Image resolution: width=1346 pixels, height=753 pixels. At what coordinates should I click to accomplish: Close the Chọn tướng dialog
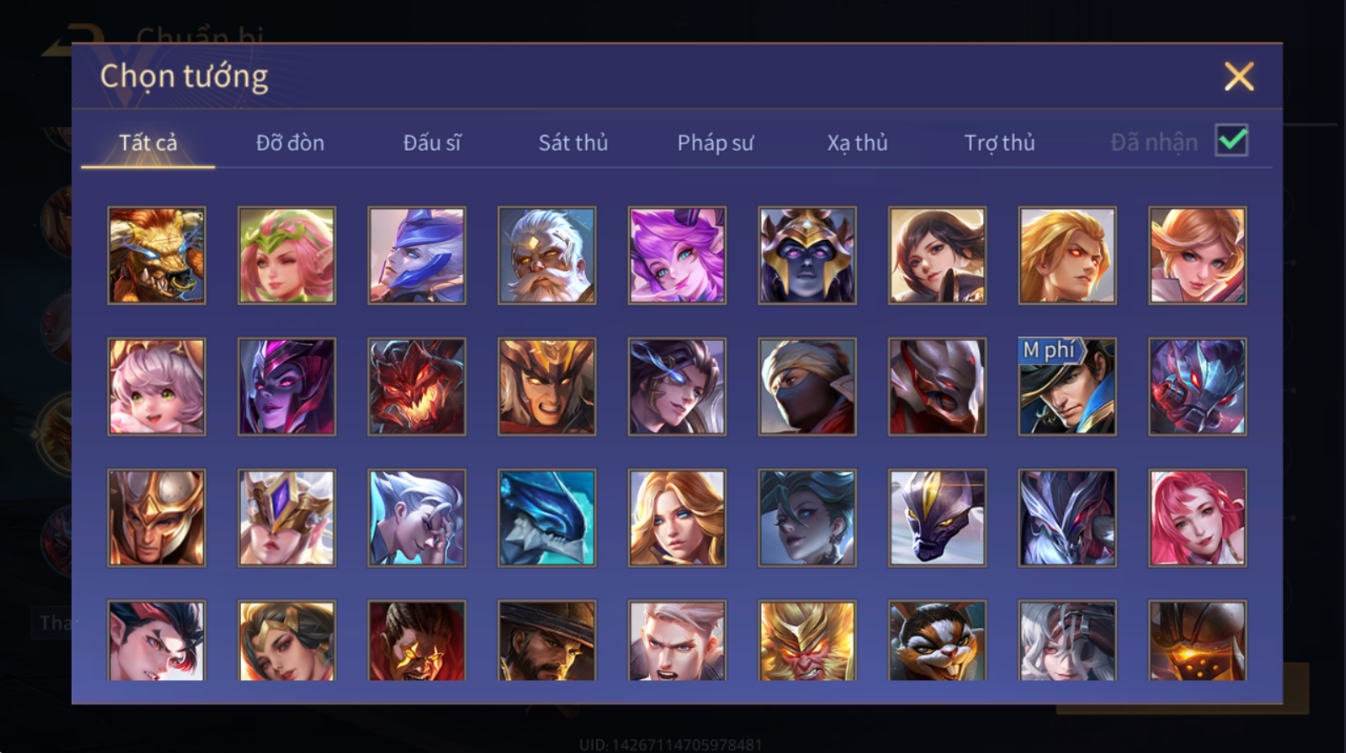pyautogui.click(x=1239, y=77)
